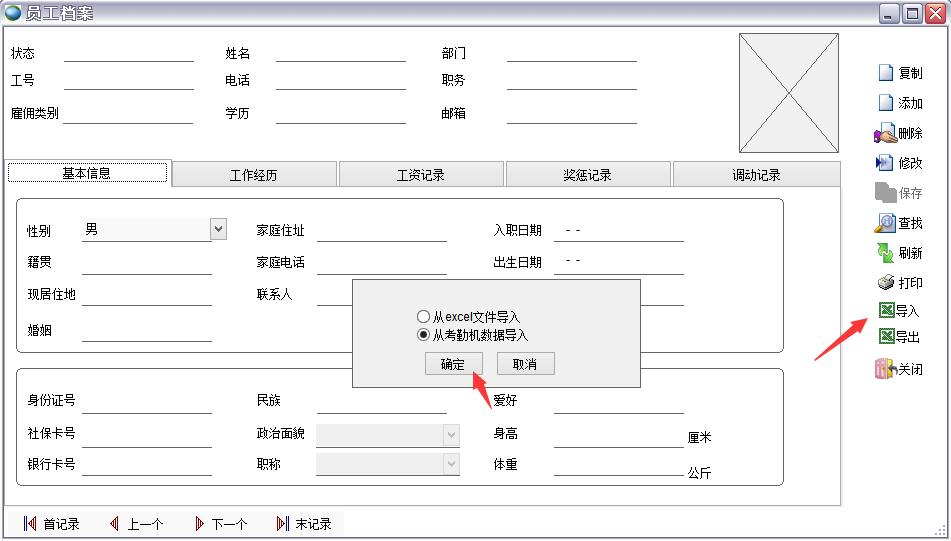
Task: Expand the 性别 gender dropdown
Action: coord(219,230)
